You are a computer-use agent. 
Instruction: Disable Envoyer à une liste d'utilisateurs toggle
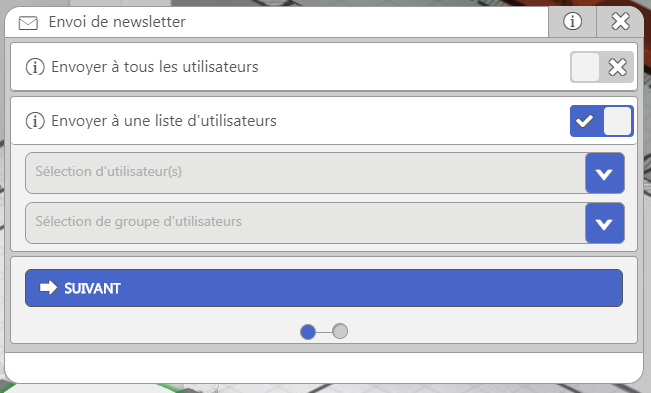tap(602, 121)
